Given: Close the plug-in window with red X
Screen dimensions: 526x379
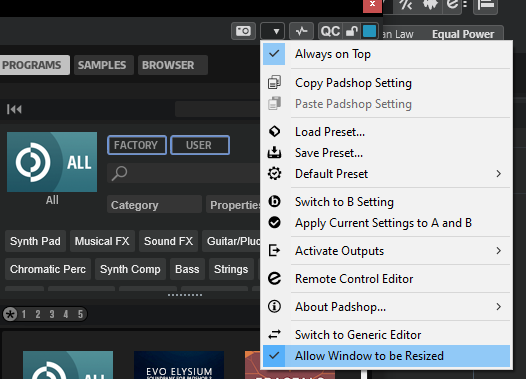Looking at the screenshot, I should coord(372,5).
